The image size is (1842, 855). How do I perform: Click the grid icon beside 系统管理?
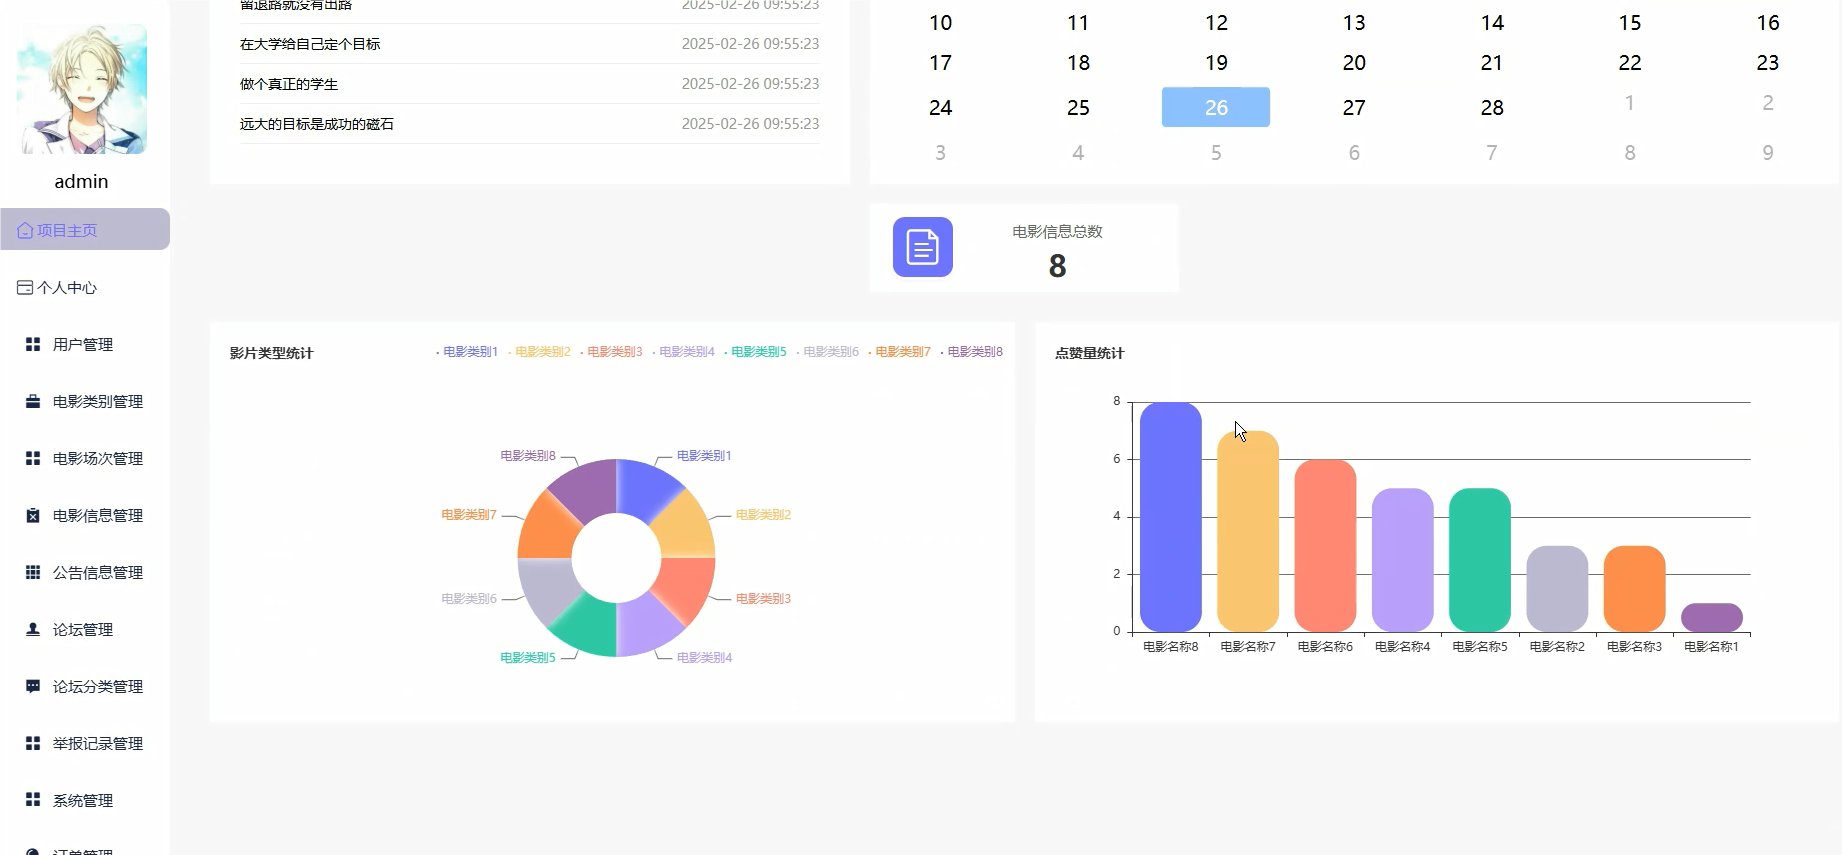(x=33, y=800)
